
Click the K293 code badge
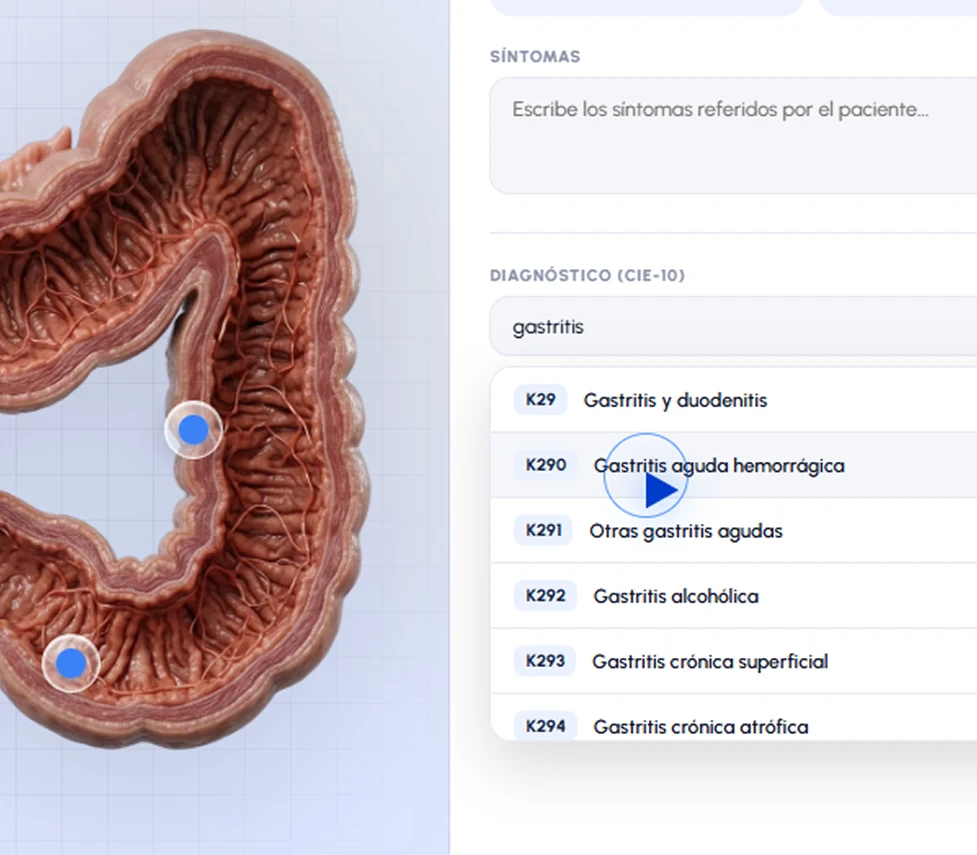click(545, 661)
